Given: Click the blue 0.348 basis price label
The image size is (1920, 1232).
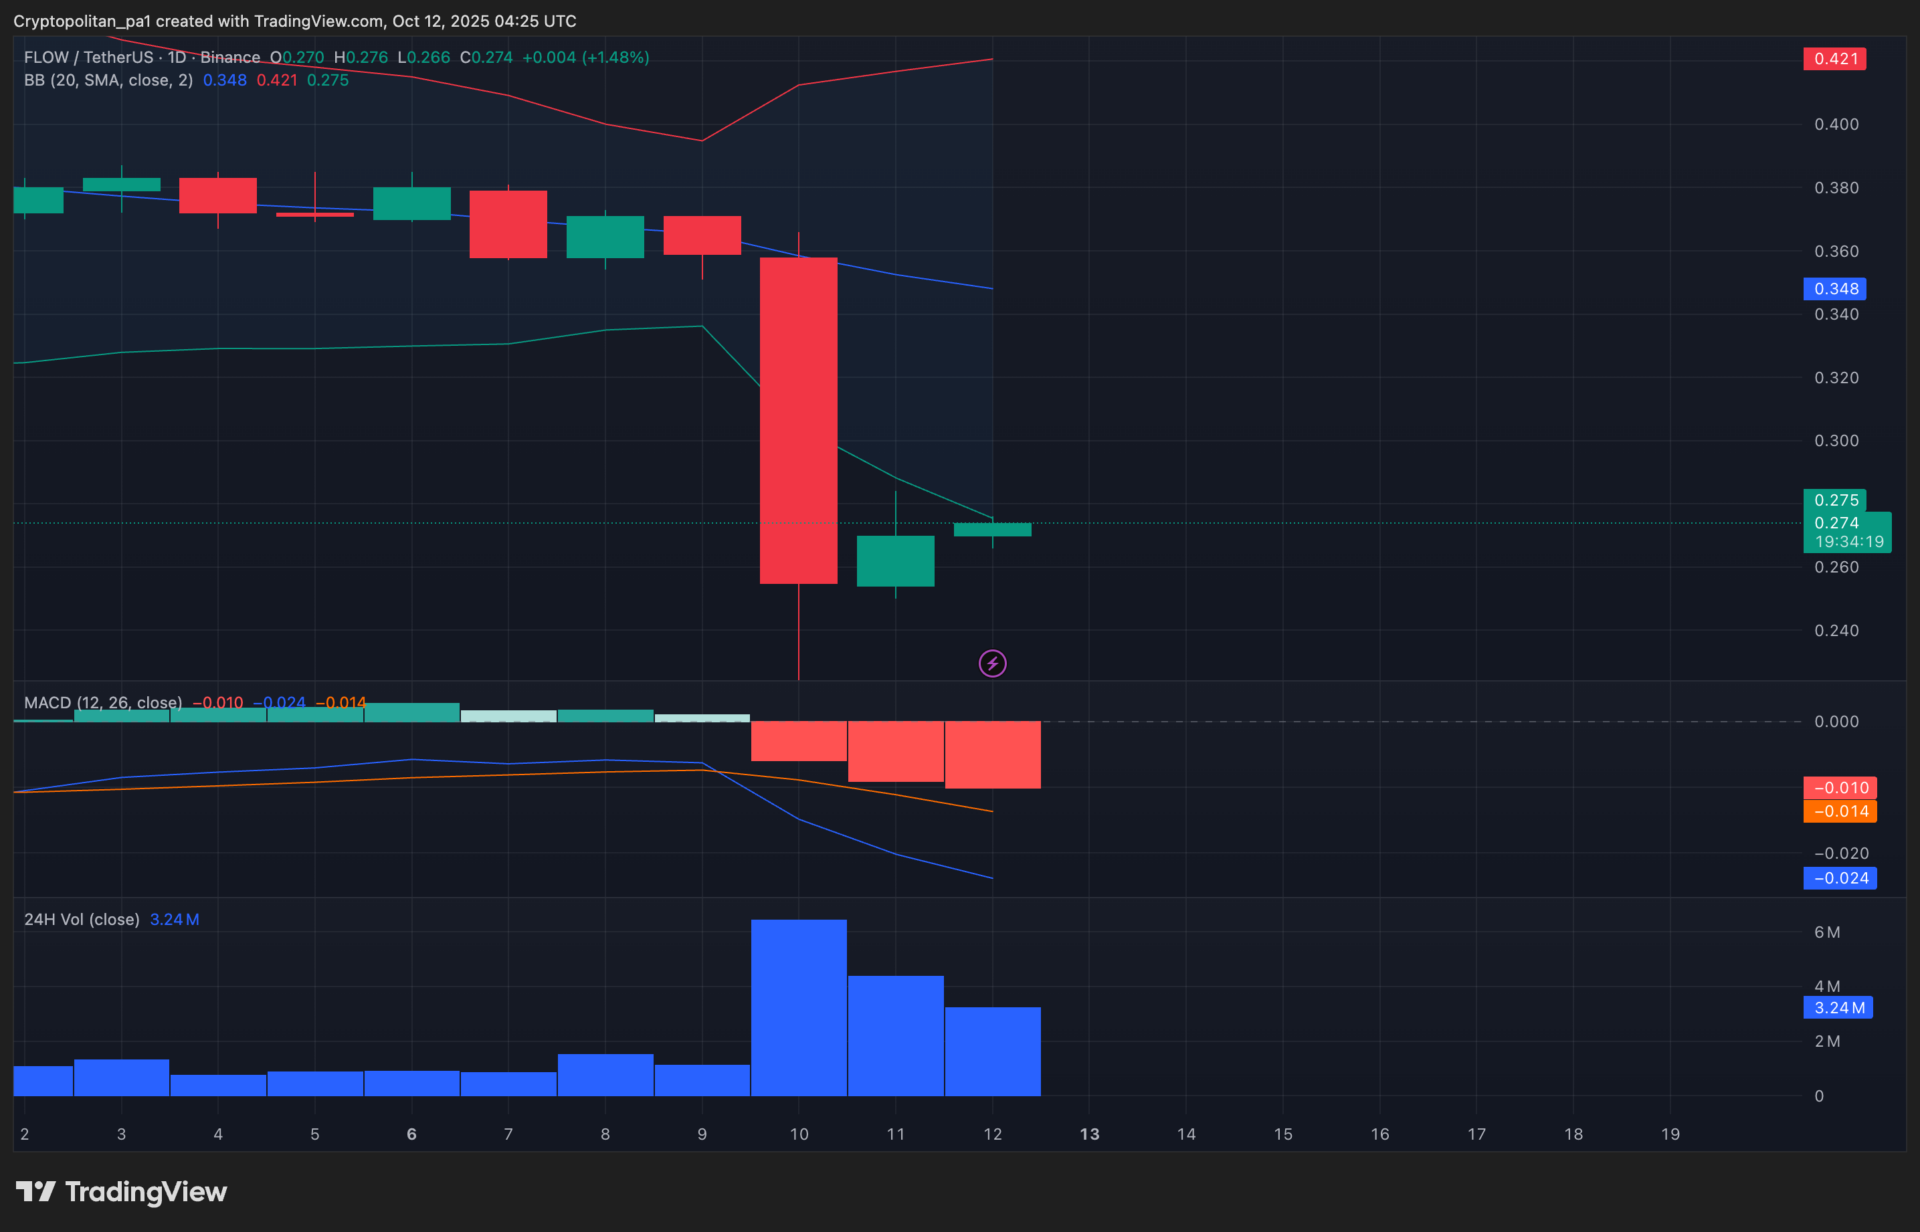Looking at the screenshot, I should tap(1835, 289).
